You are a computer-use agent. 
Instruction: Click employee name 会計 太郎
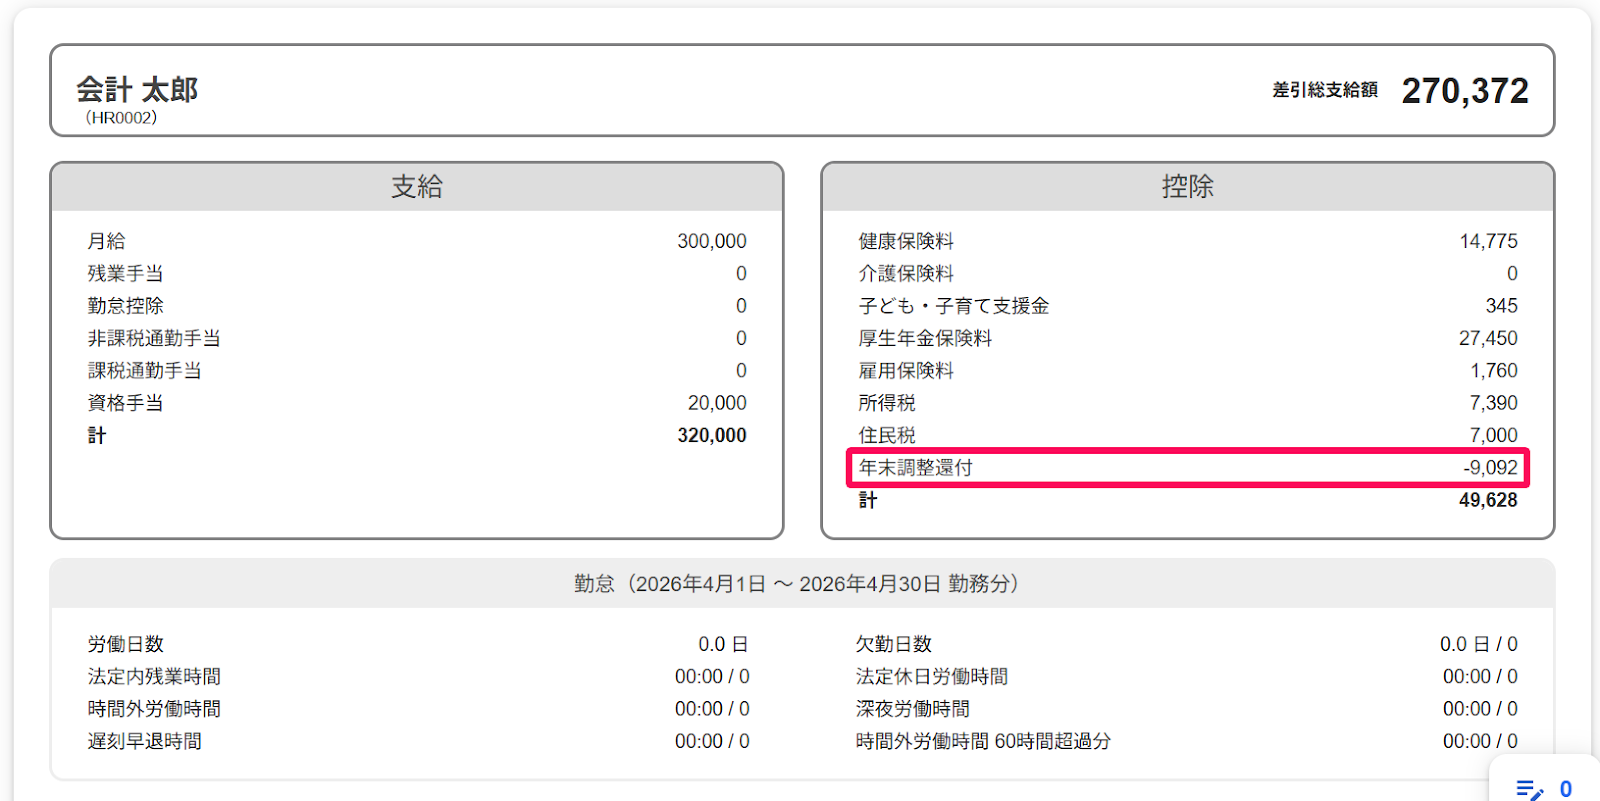pos(137,90)
